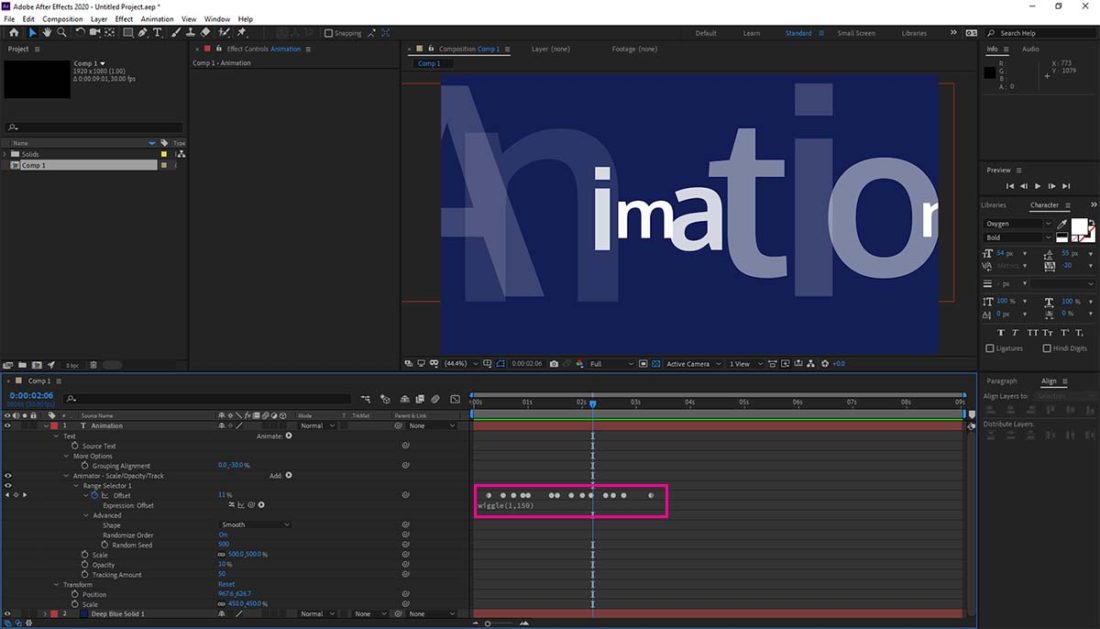Collapse the Advanced property group
The width and height of the screenshot is (1100, 629).
[x=86, y=515]
